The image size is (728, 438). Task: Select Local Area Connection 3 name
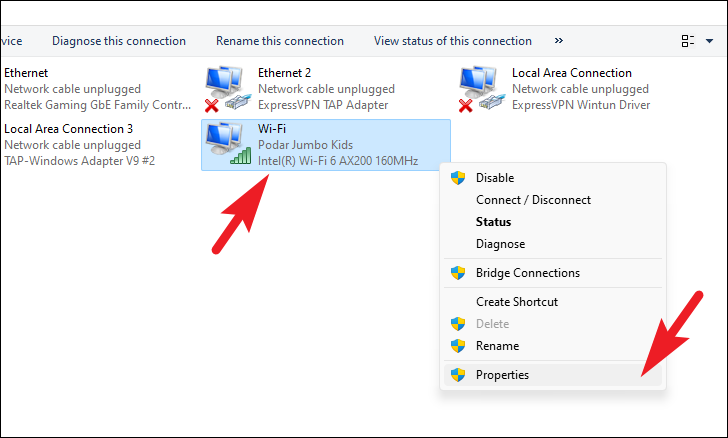point(68,129)
